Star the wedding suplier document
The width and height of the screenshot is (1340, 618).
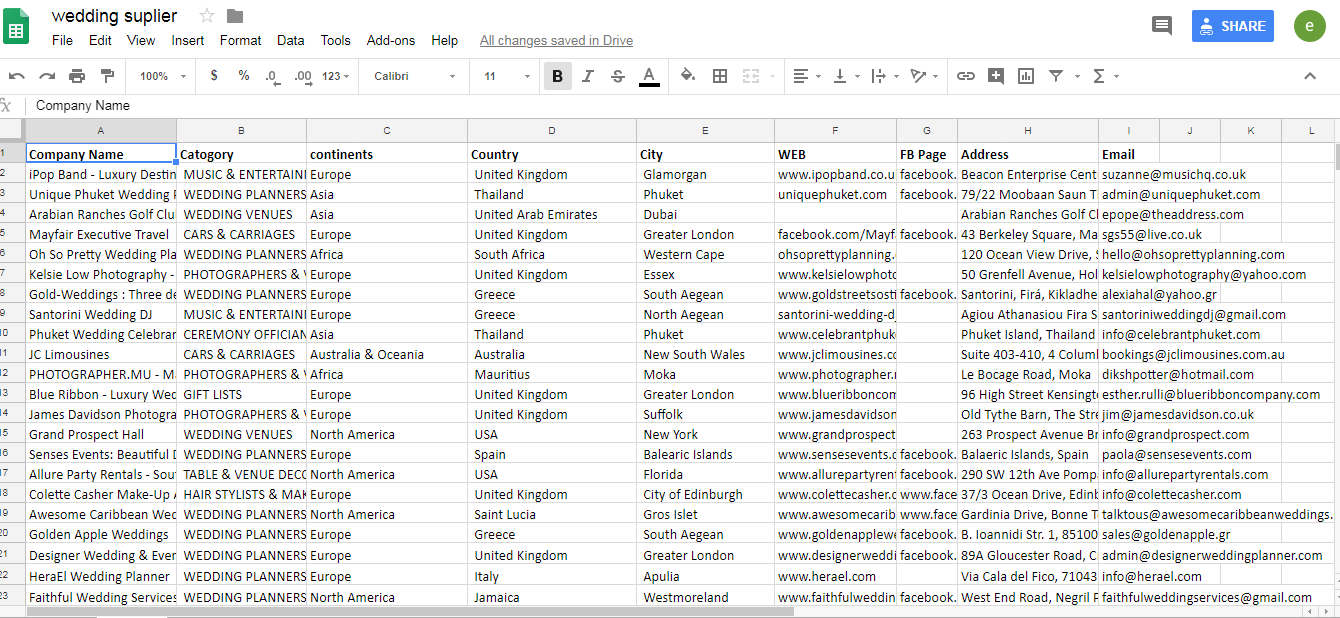(207, 15)
